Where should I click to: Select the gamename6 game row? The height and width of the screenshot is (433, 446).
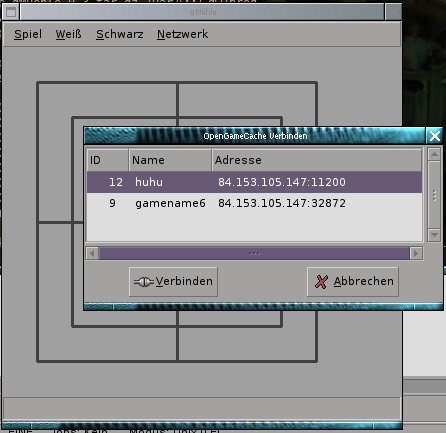254,203
